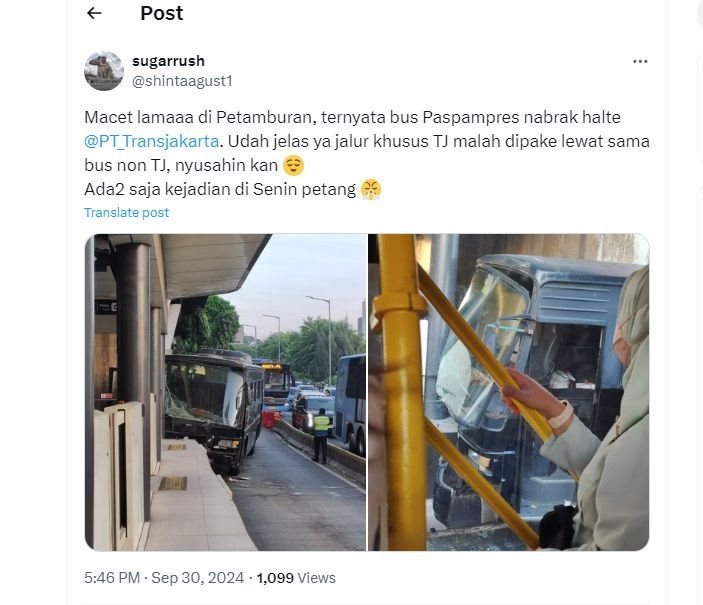
Task: Click the relieved face emoji after 'nyusahin kan'
Action: click(294, 165)
